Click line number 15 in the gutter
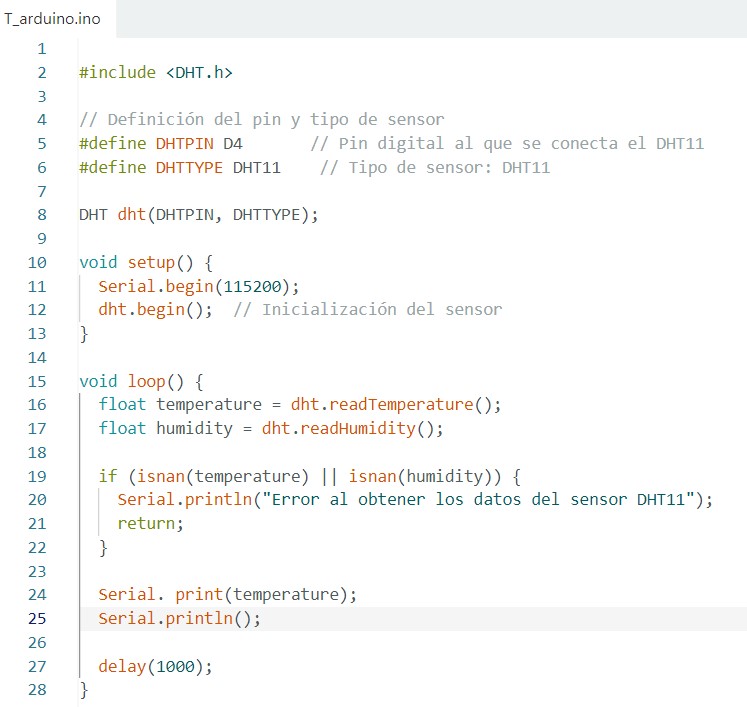The image size is (747, 707). (37, 382)
